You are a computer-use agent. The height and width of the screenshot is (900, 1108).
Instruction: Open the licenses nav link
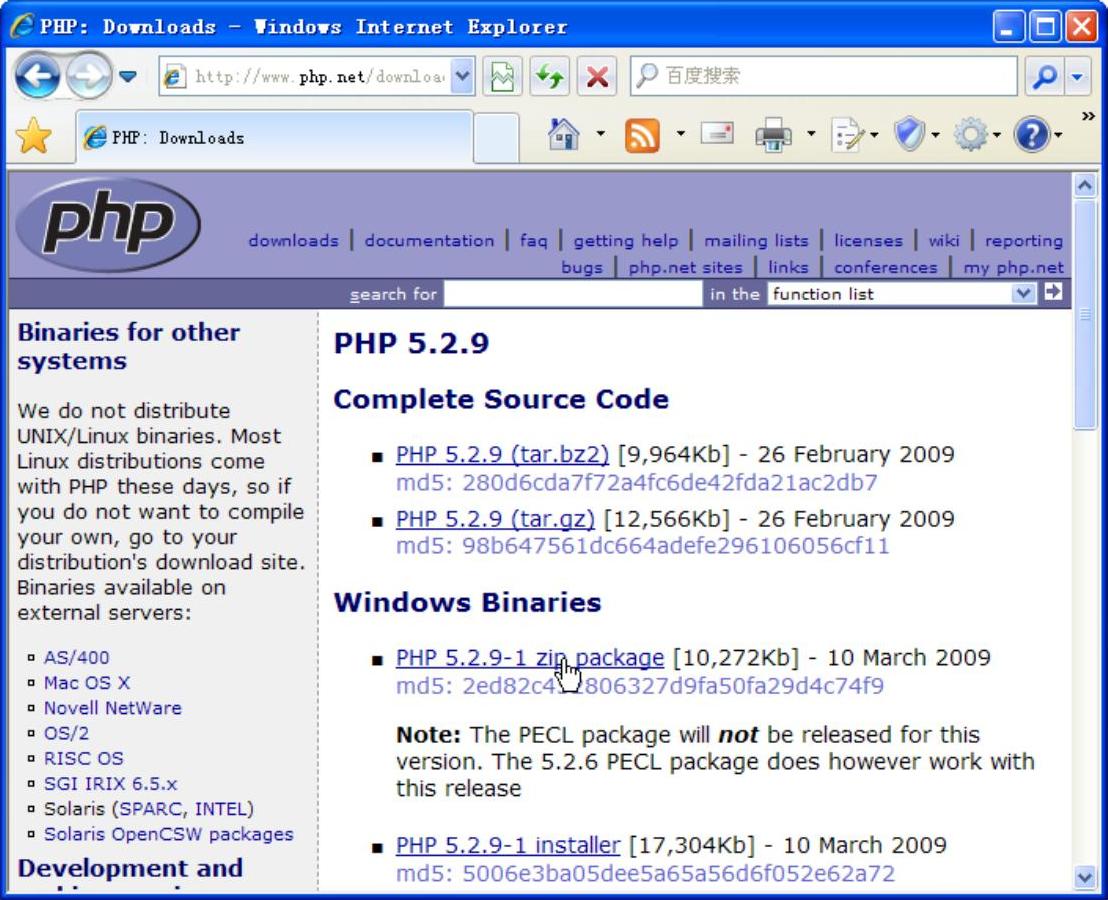click(x=868, y=241)
